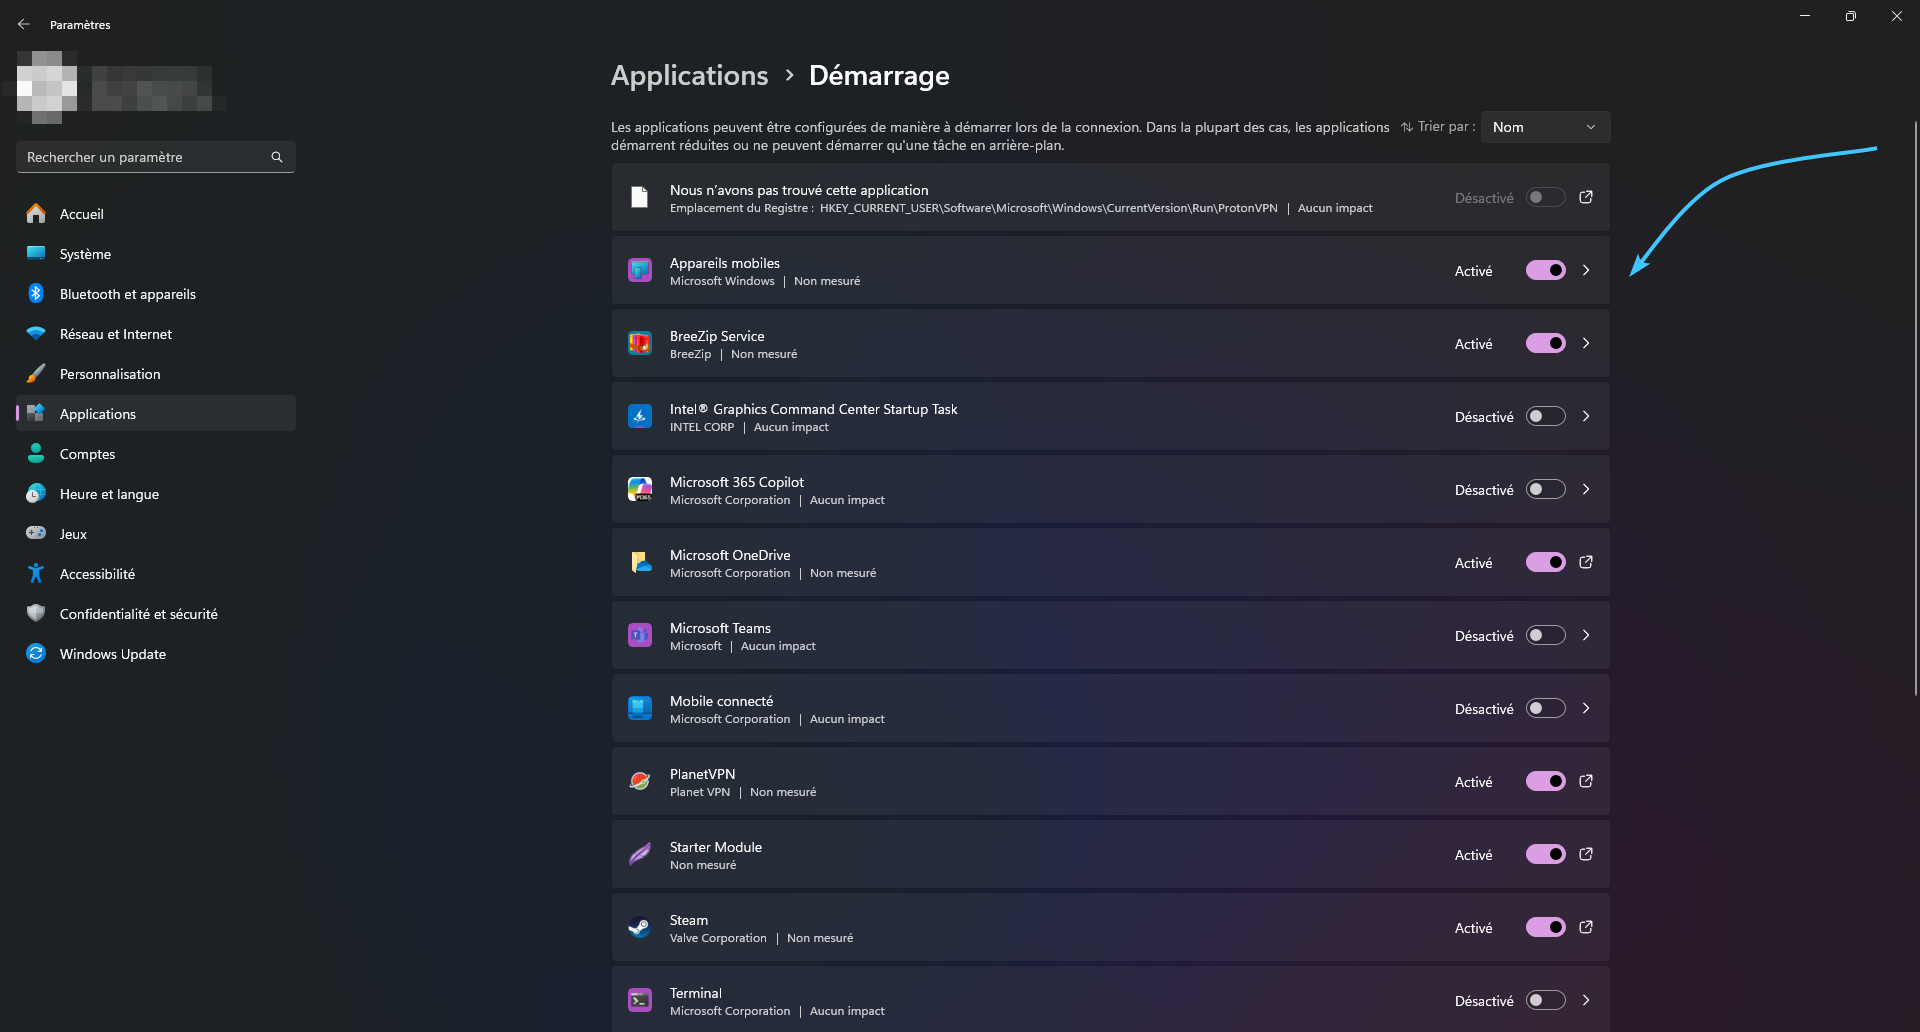Click the Windows Update sync icon

coord(36,653)
